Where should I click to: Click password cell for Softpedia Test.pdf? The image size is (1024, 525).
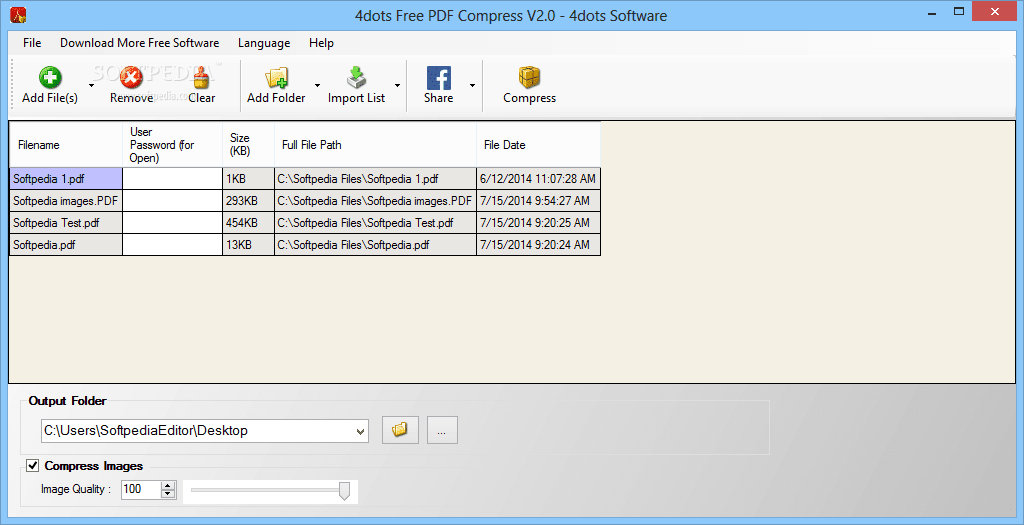tap(172, 223)
